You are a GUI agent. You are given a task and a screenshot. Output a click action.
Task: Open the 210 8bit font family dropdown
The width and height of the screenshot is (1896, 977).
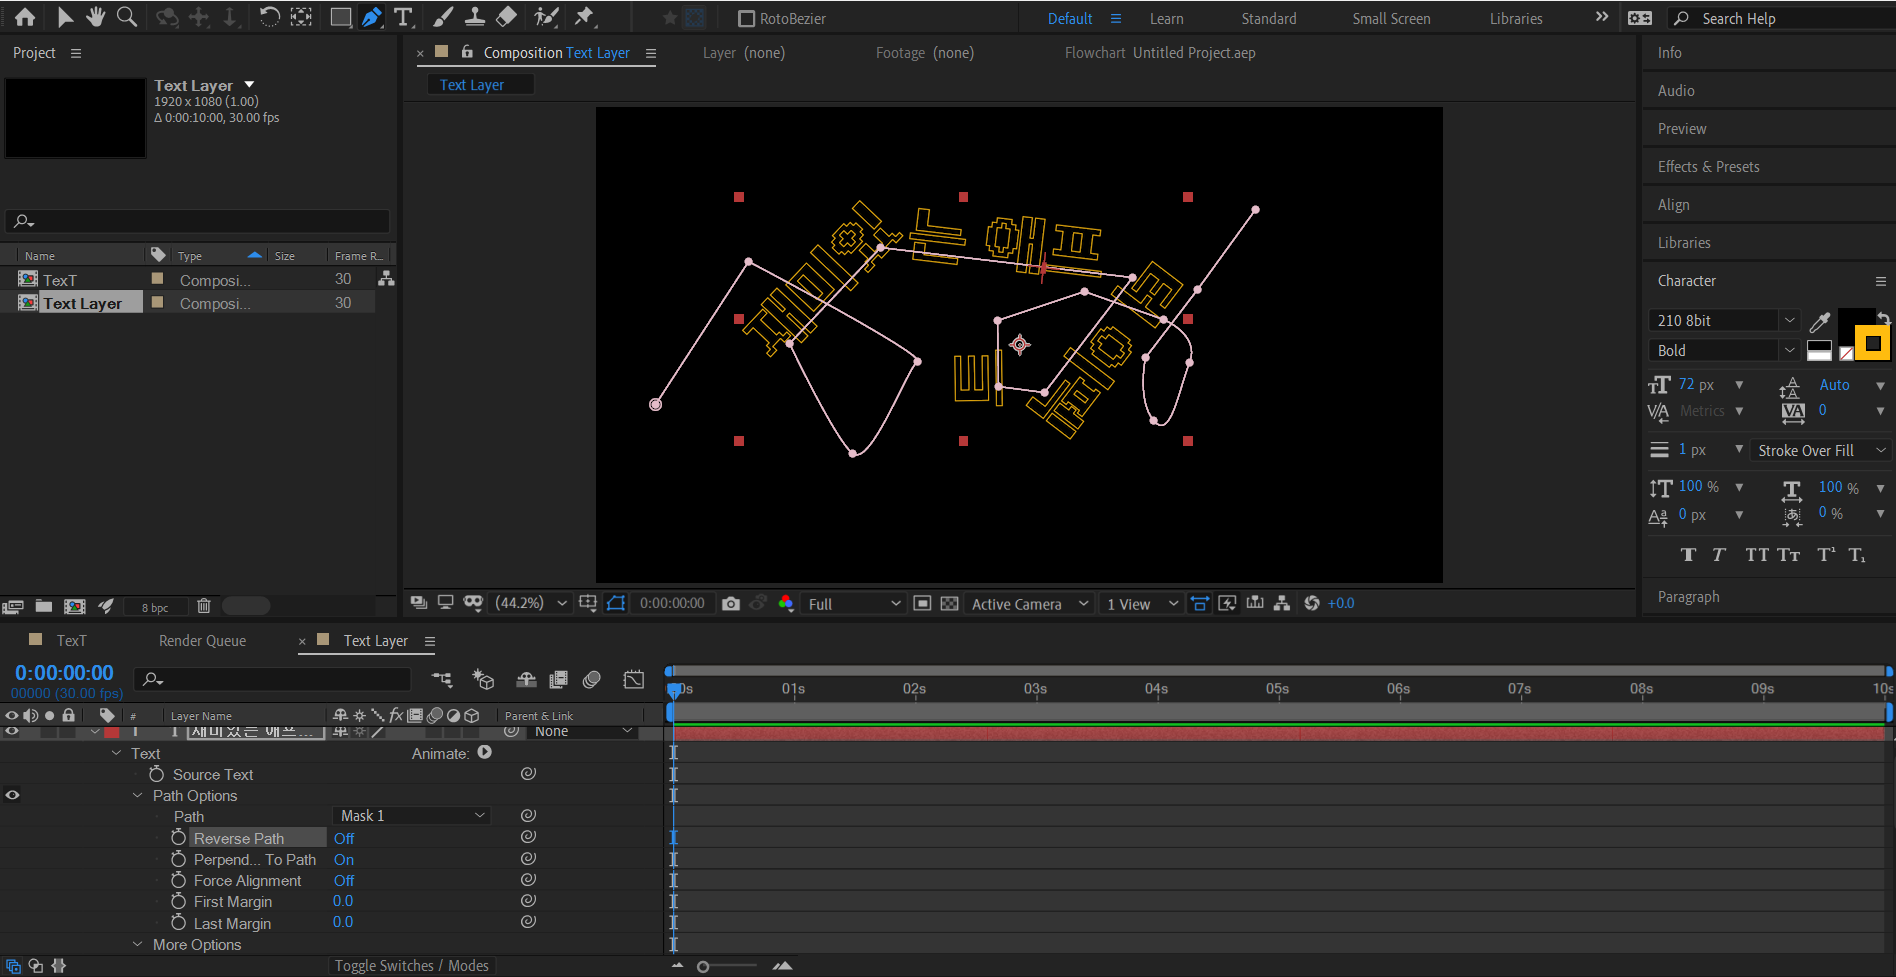[x=1723, y=320]
